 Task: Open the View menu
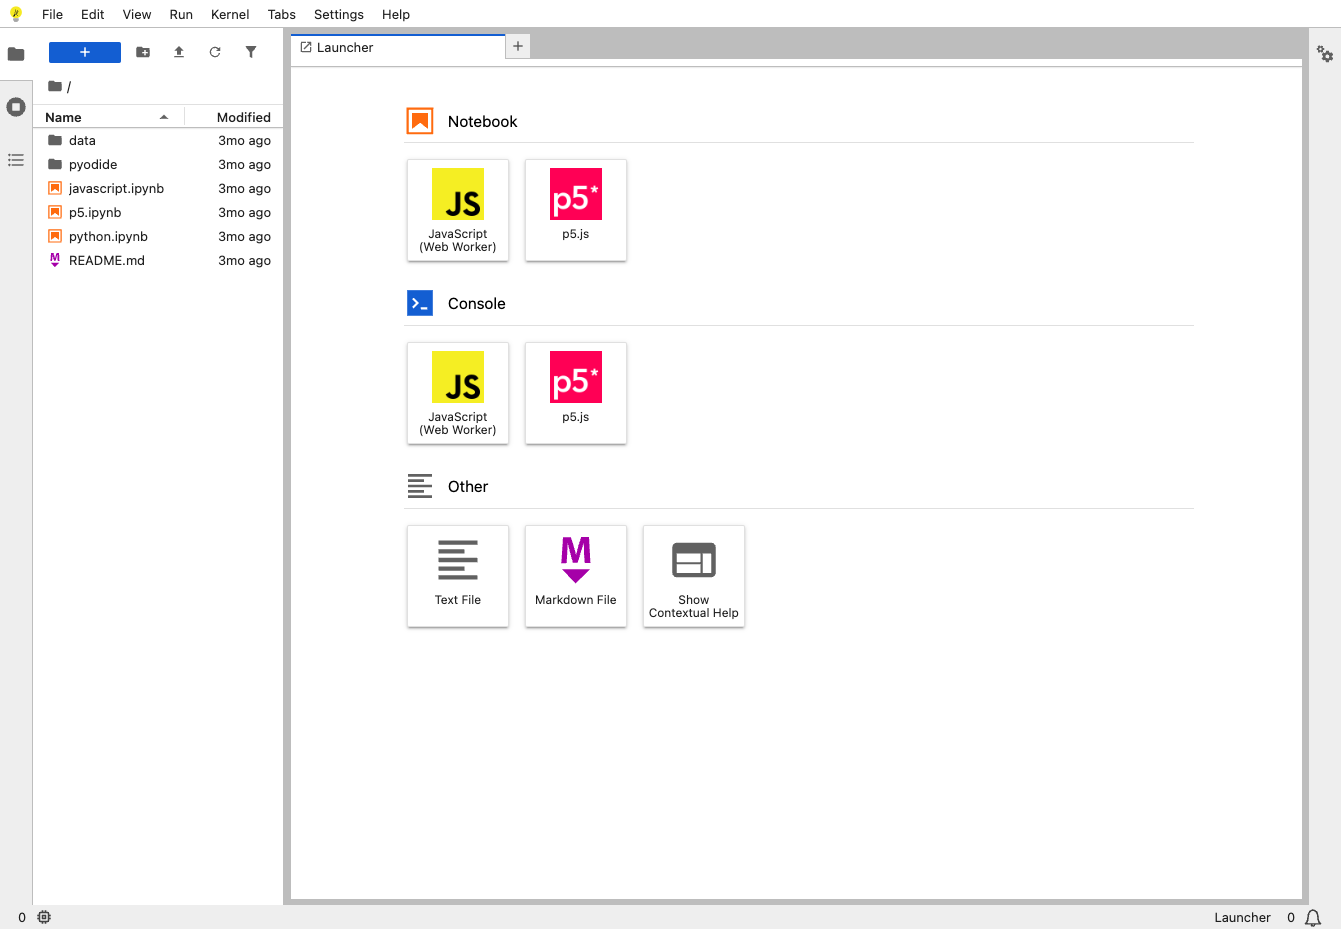[137, 14]
